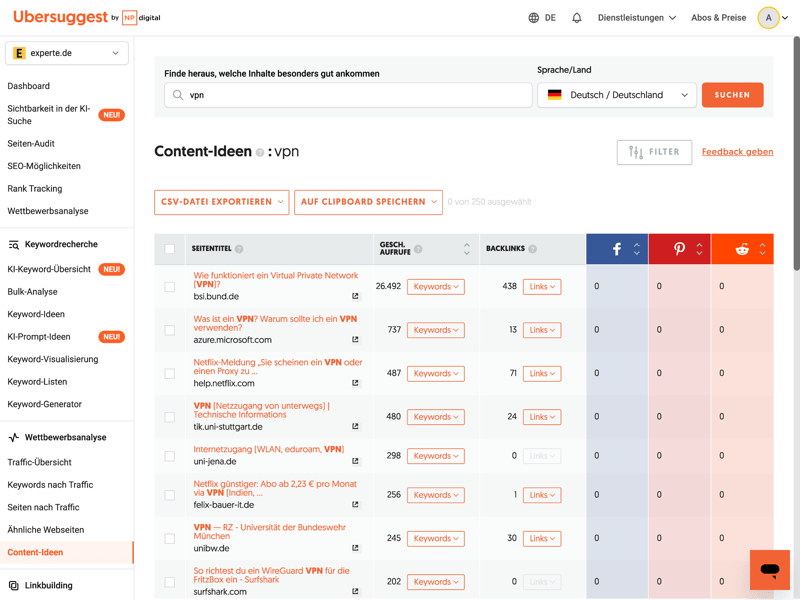The height and width of the screenshot is (600, 800).
Task: Open the chat support bubble
Action: [x=769, y=570]
